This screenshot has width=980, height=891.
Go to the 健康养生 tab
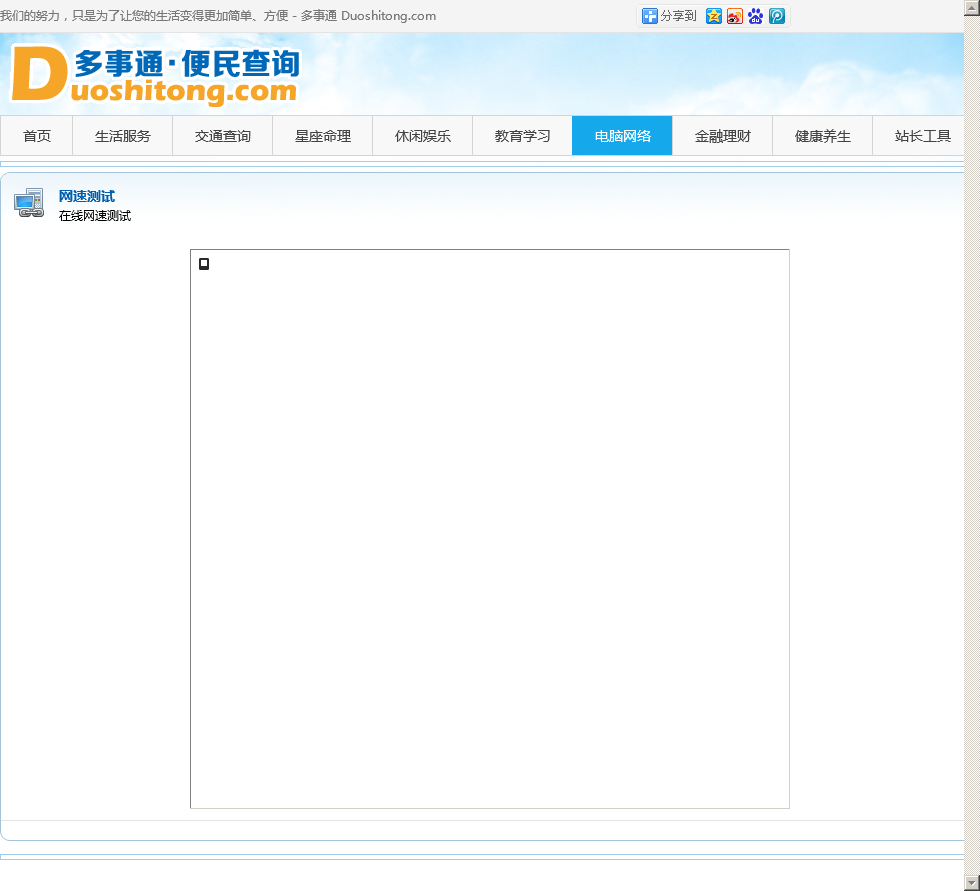tap(822, 136)
